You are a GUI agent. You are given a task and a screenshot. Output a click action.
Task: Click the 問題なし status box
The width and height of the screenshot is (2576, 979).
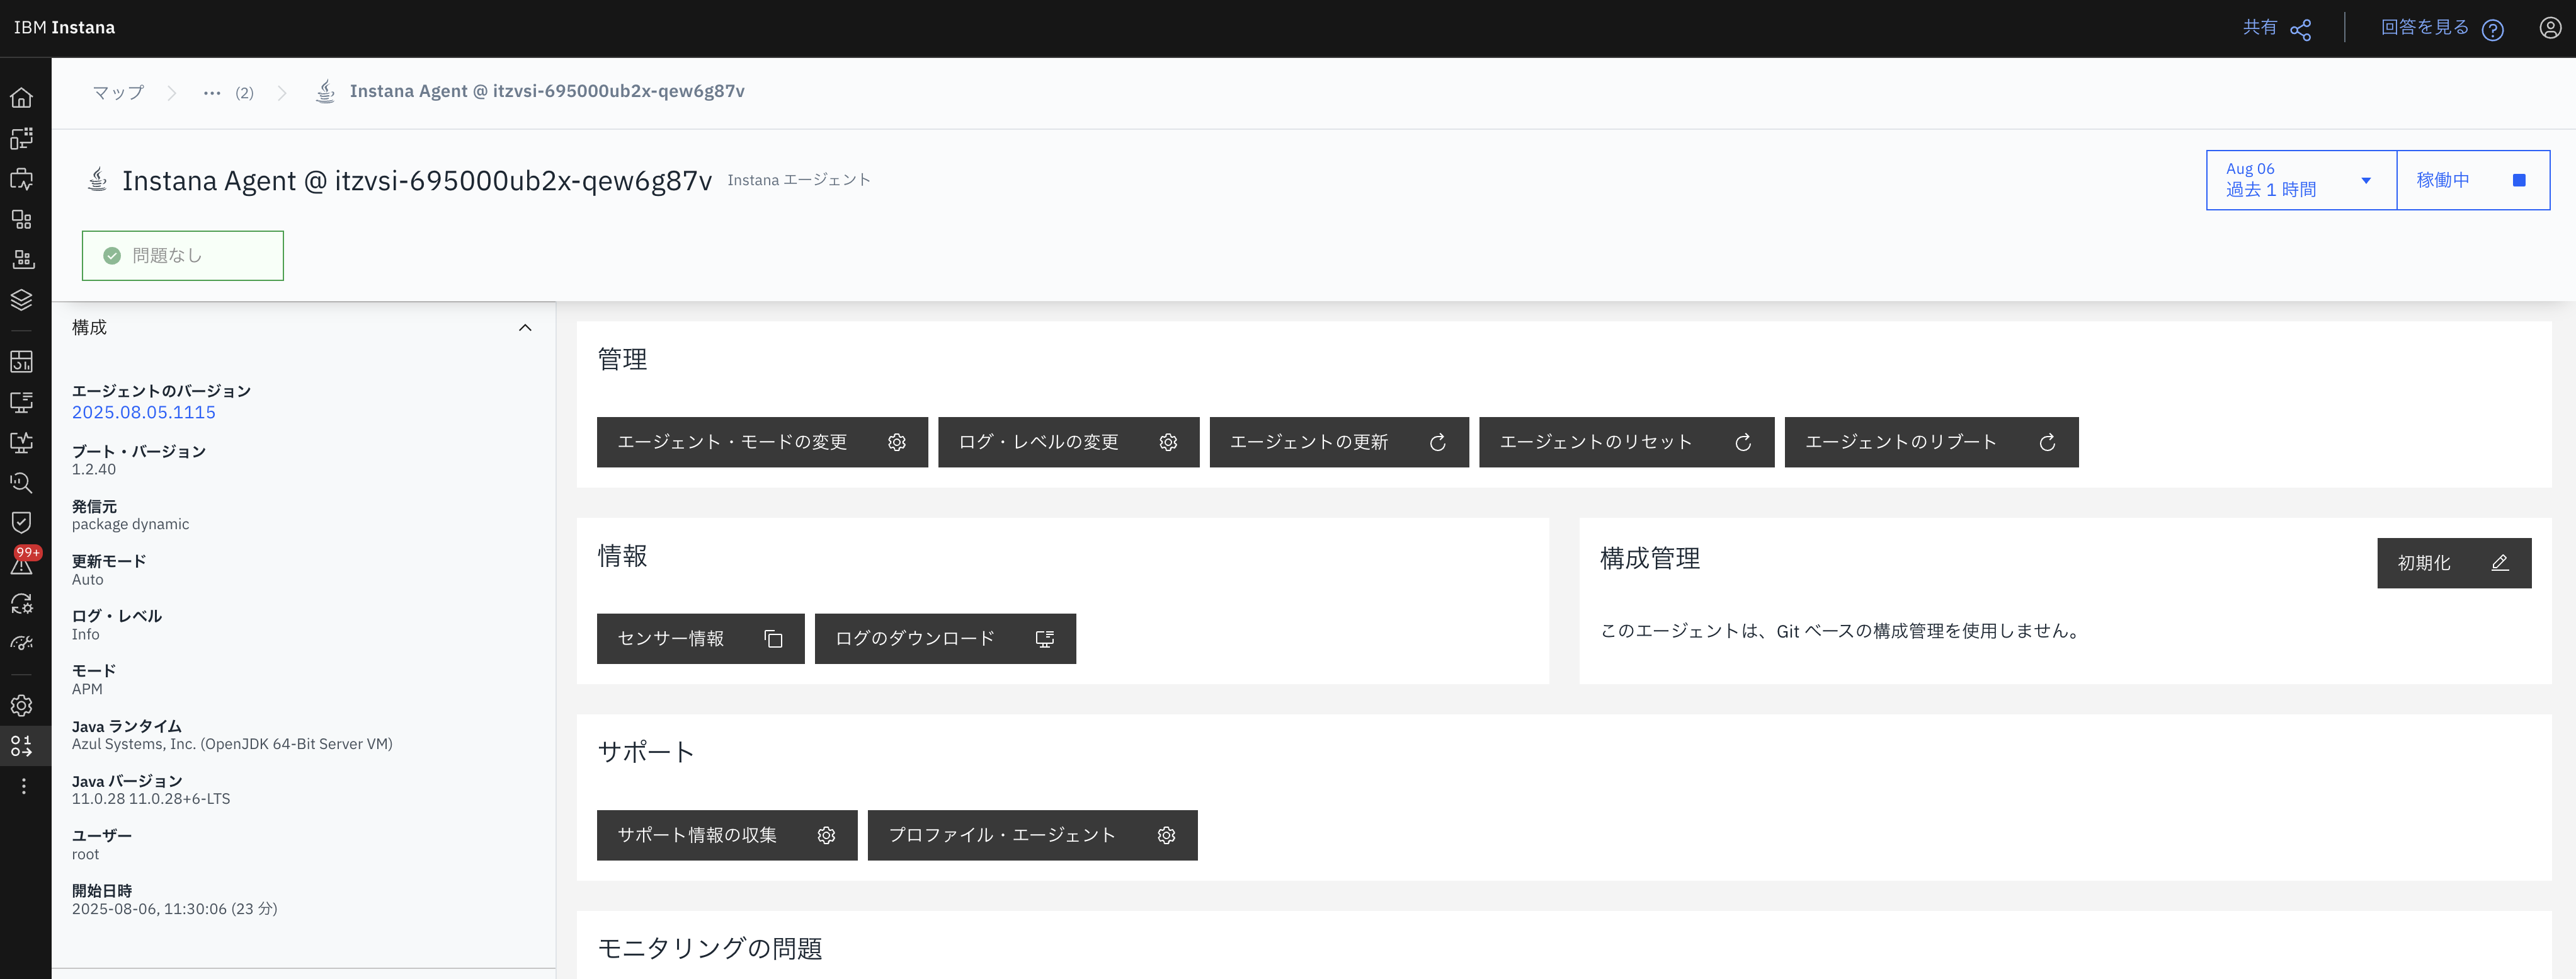pos(182,256)
